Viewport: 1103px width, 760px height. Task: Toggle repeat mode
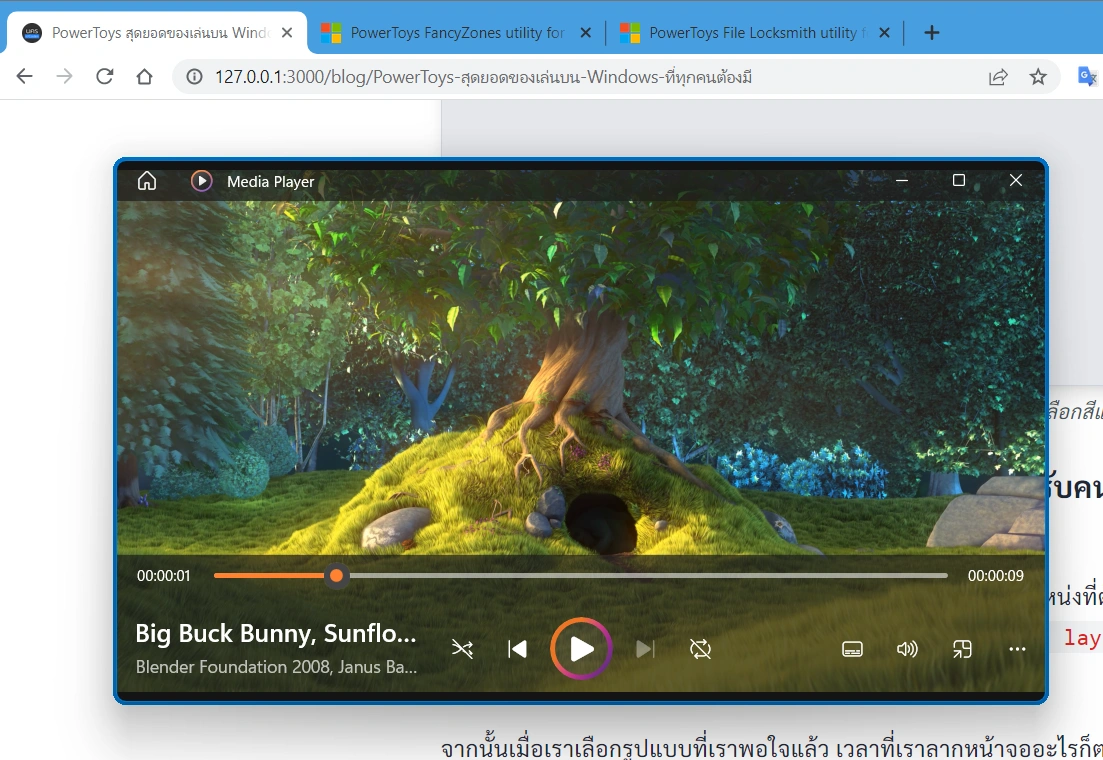(x=701, y=649)
